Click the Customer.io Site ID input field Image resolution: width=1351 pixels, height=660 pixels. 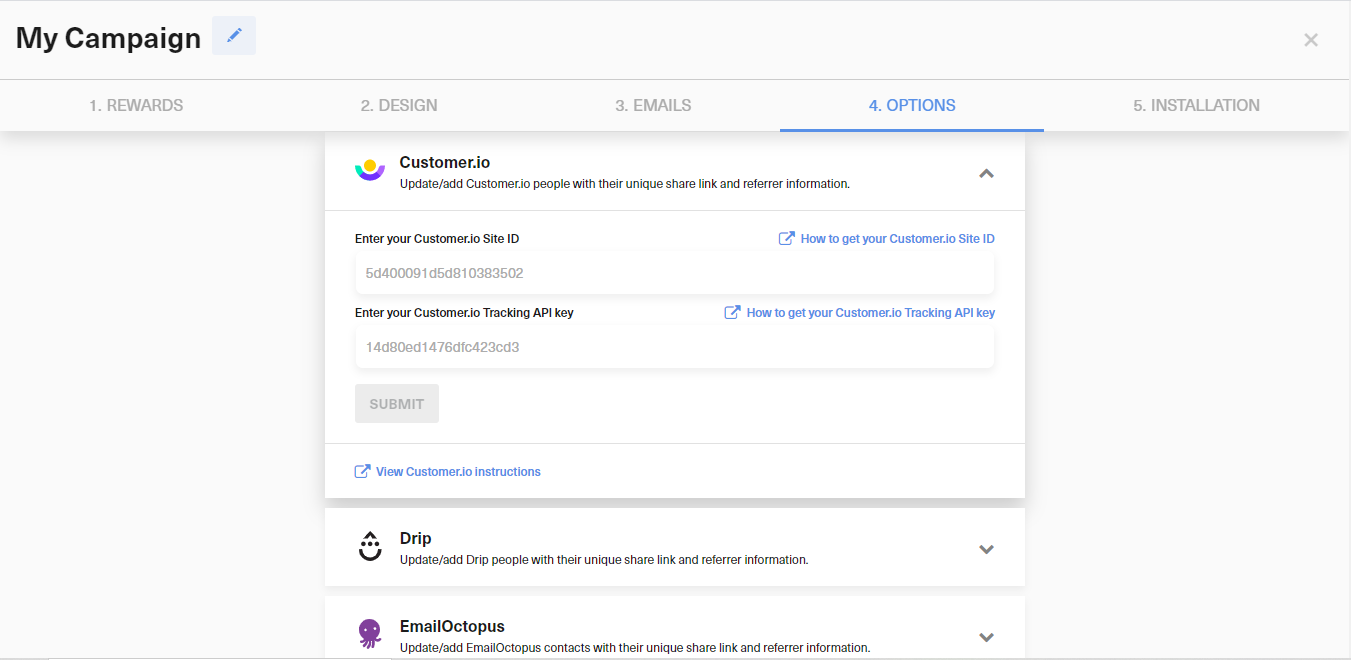[x=675, y=273]
